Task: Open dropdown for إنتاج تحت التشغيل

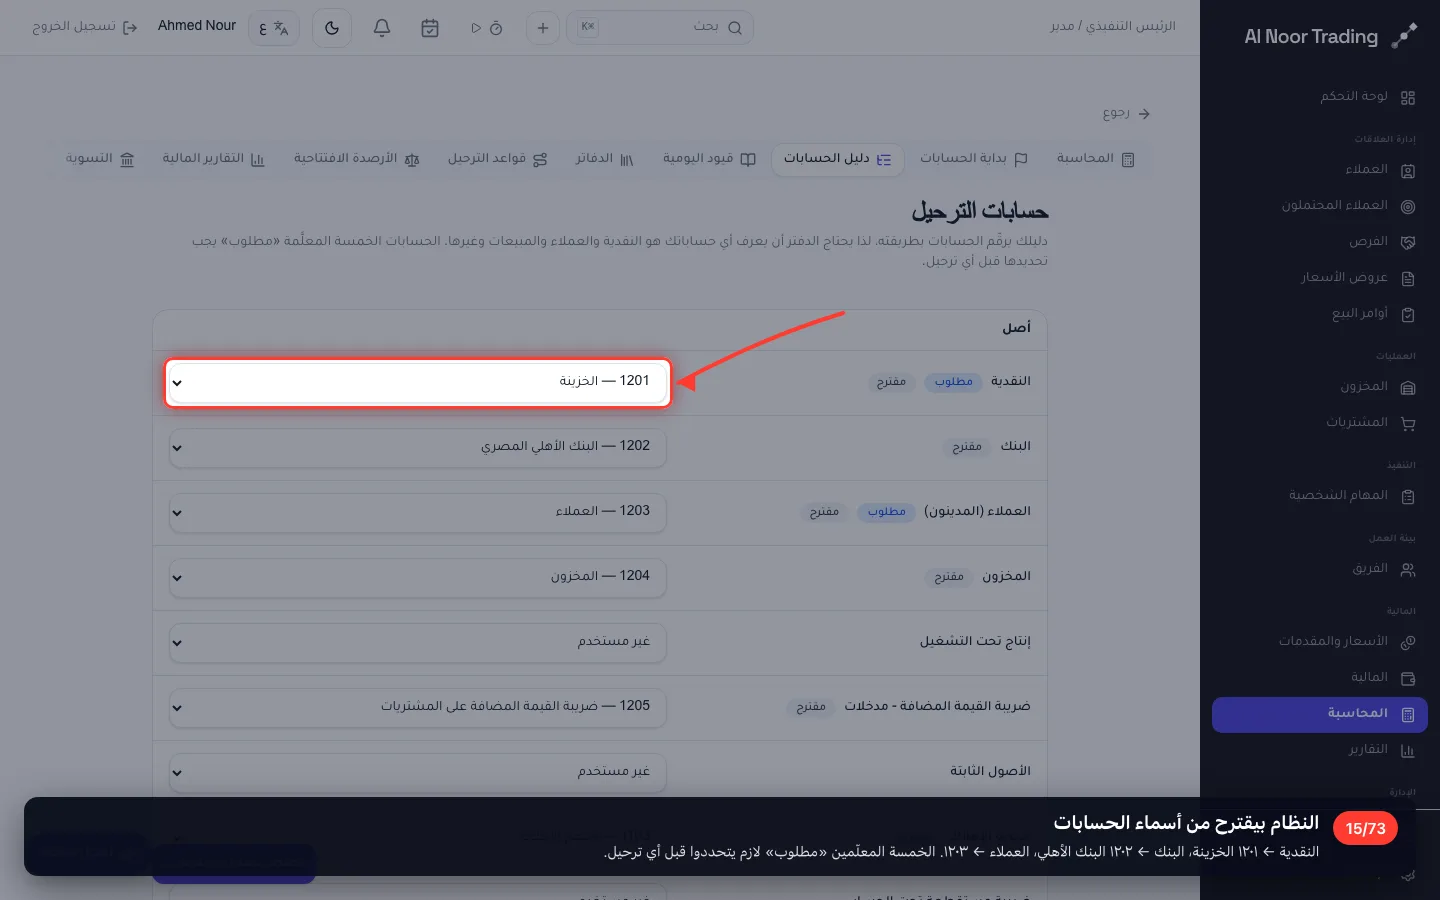Action: tap(418, 642)
